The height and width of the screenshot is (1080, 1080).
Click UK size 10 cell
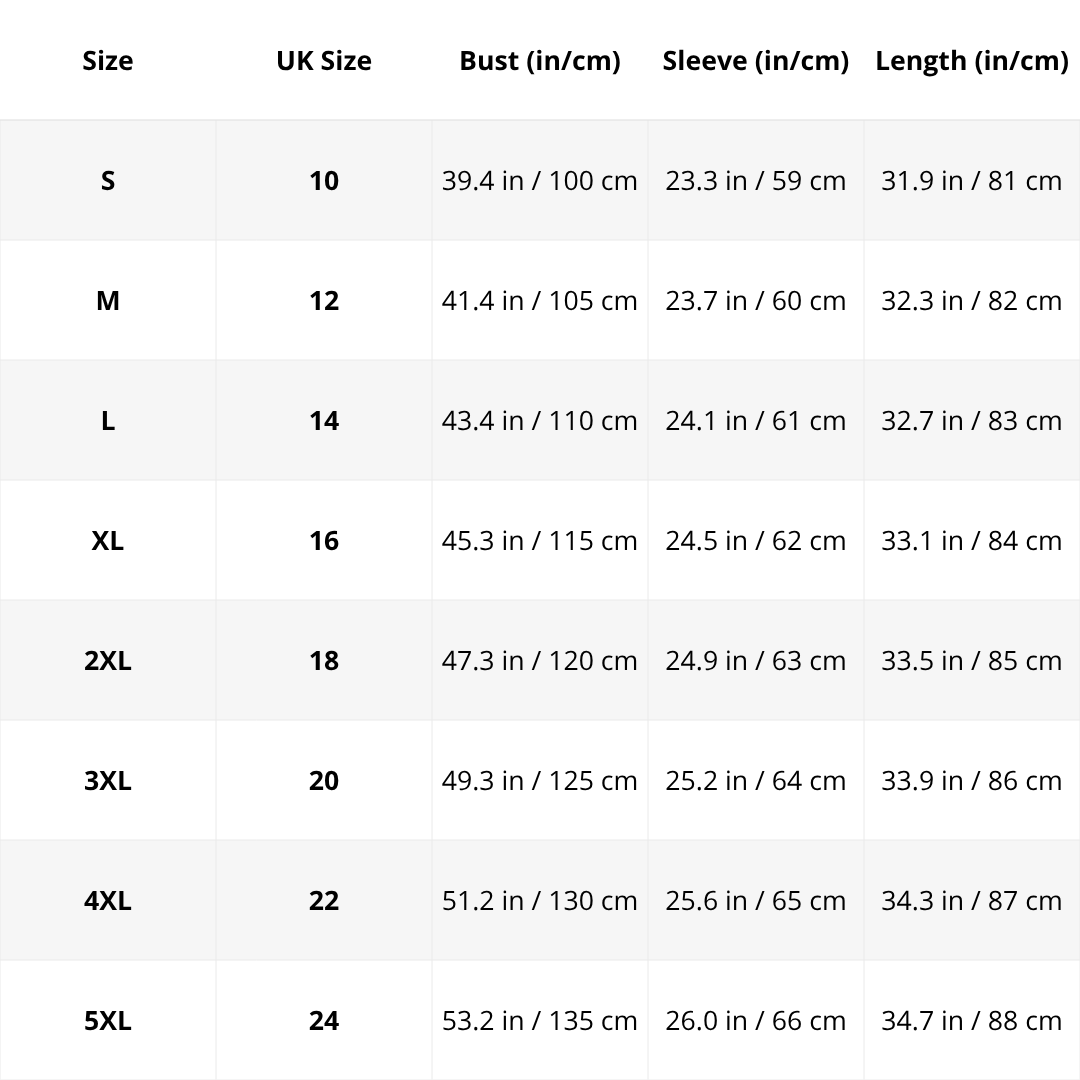(x=324, y=181)
